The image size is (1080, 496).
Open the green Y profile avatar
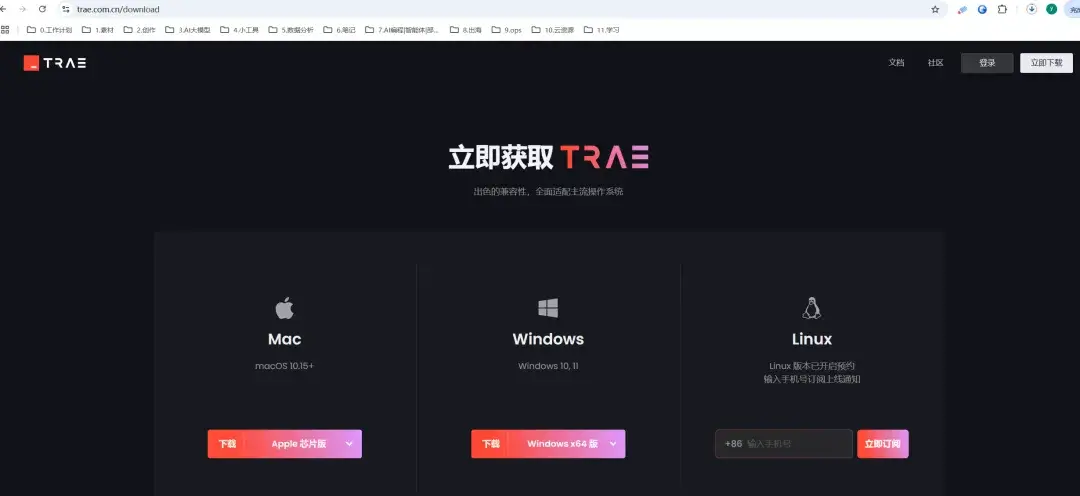coord(1051,9)
